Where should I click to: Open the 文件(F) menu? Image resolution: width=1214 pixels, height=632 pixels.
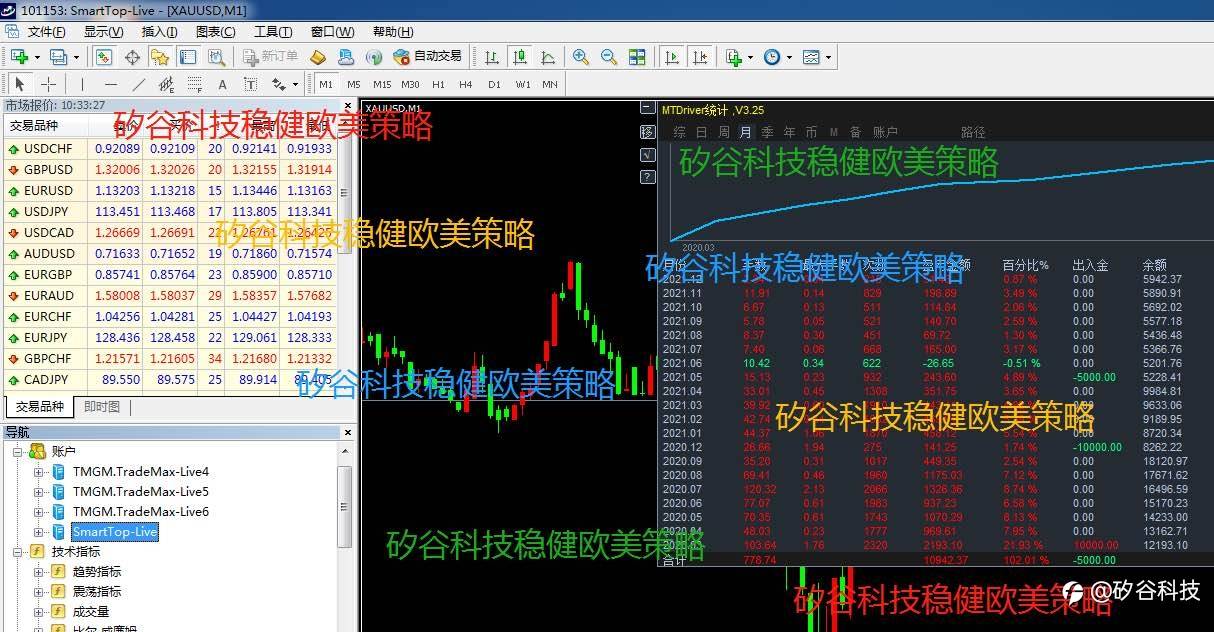pos(46,32)
